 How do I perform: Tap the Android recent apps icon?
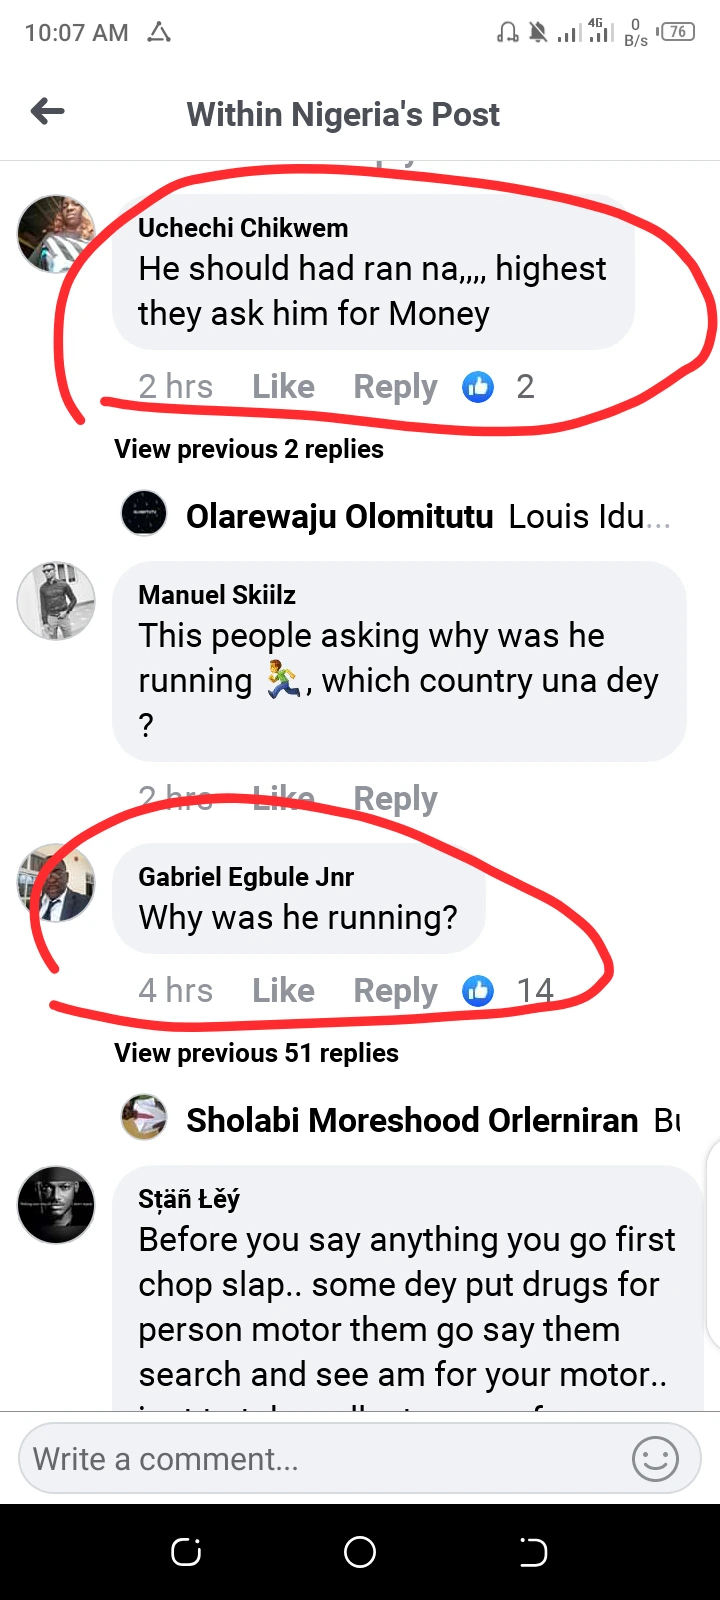pyautogui.click(x=186, y=1552)
